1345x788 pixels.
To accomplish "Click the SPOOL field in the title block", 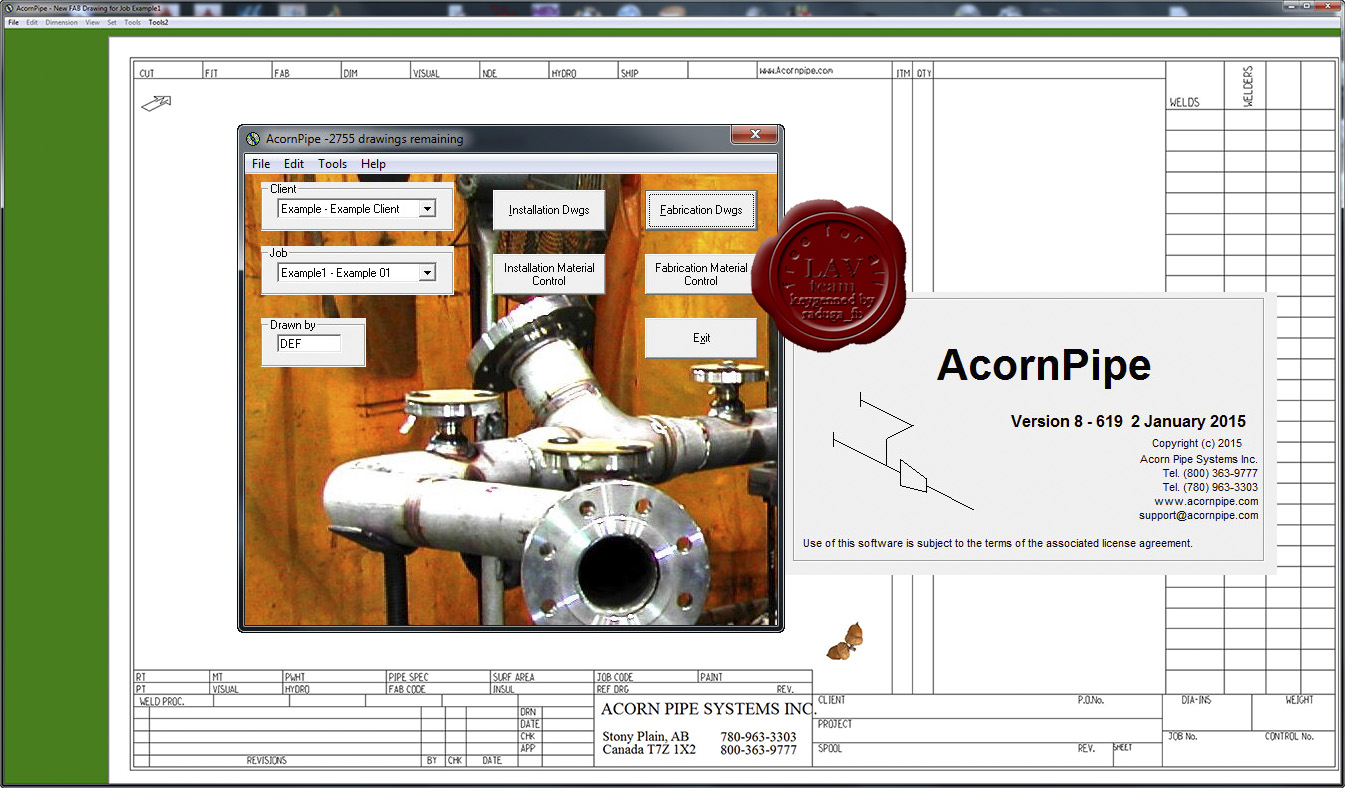I will [944, 754].
